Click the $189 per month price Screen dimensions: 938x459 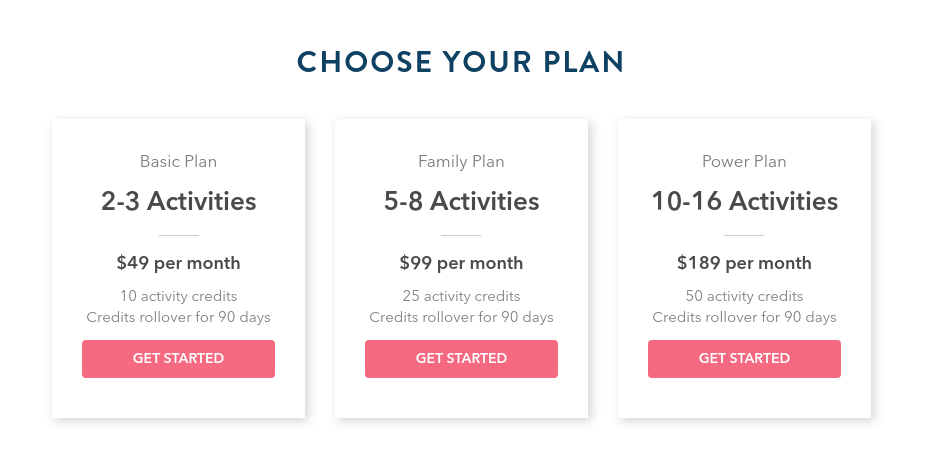click(x=744, y=263)
